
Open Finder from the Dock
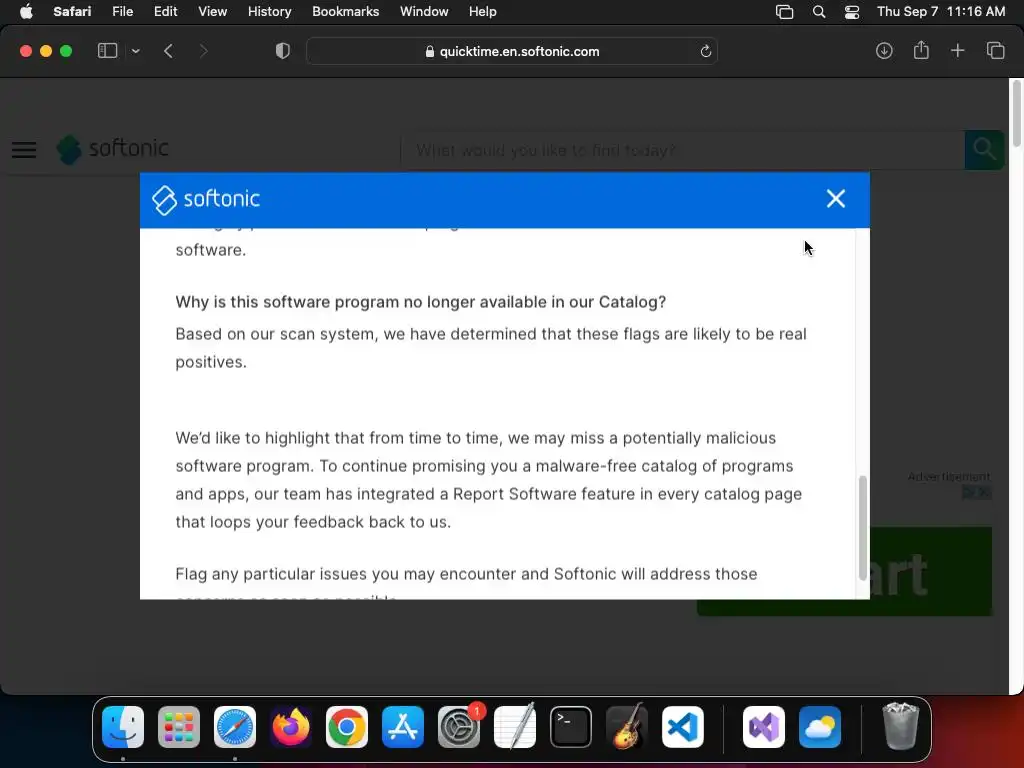tap(123, 727)
